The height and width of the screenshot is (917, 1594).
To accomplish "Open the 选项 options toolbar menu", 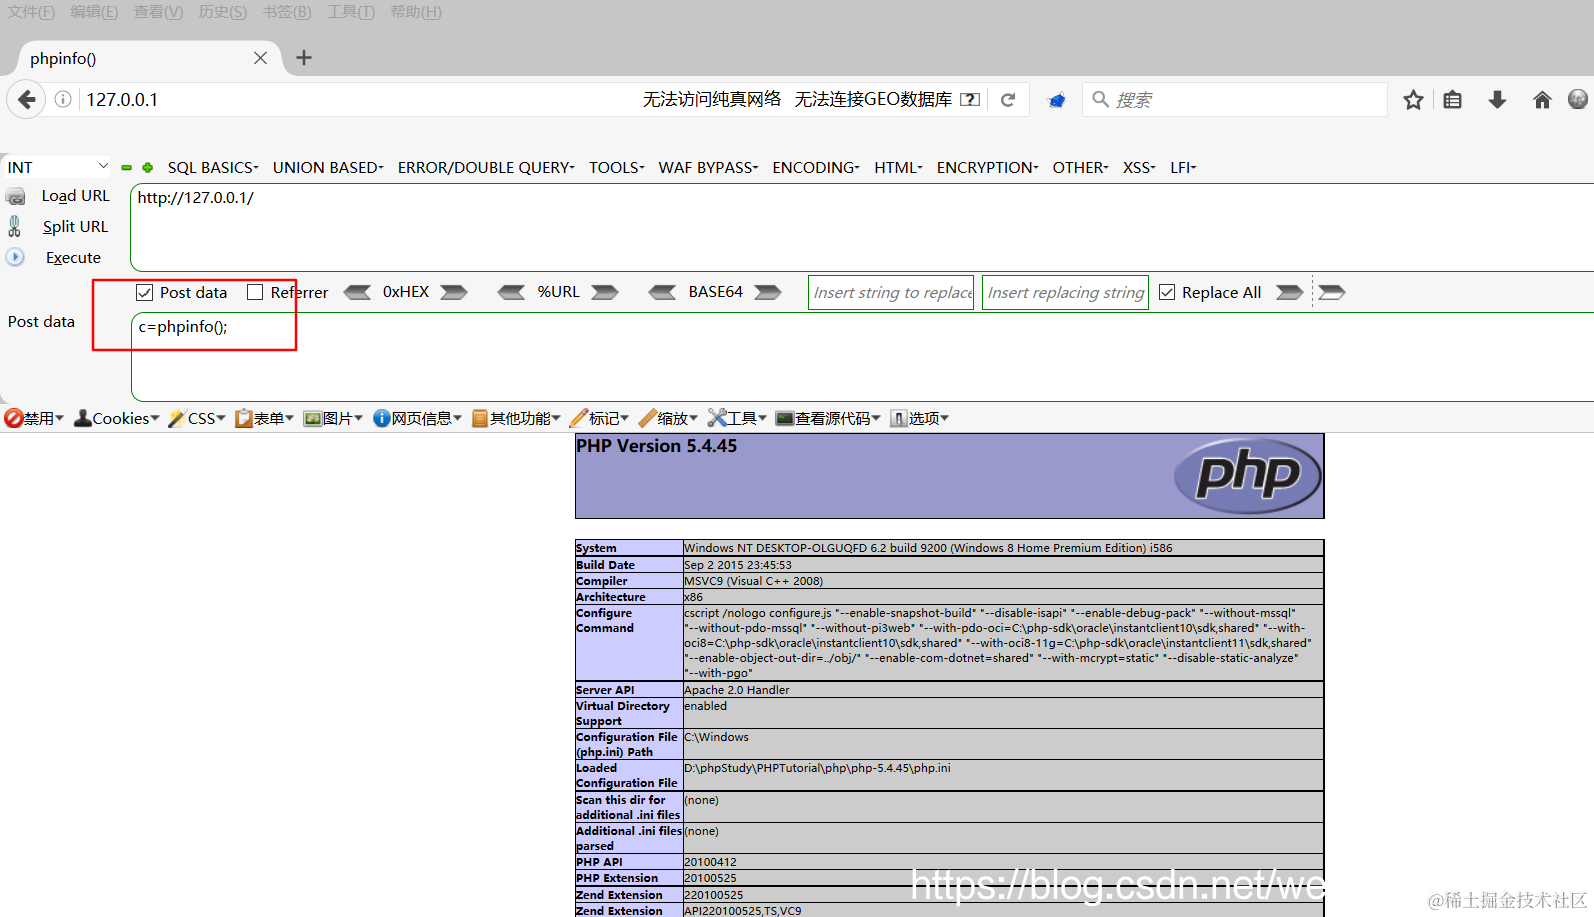I will pyautogui.click(x=920, y=418).
